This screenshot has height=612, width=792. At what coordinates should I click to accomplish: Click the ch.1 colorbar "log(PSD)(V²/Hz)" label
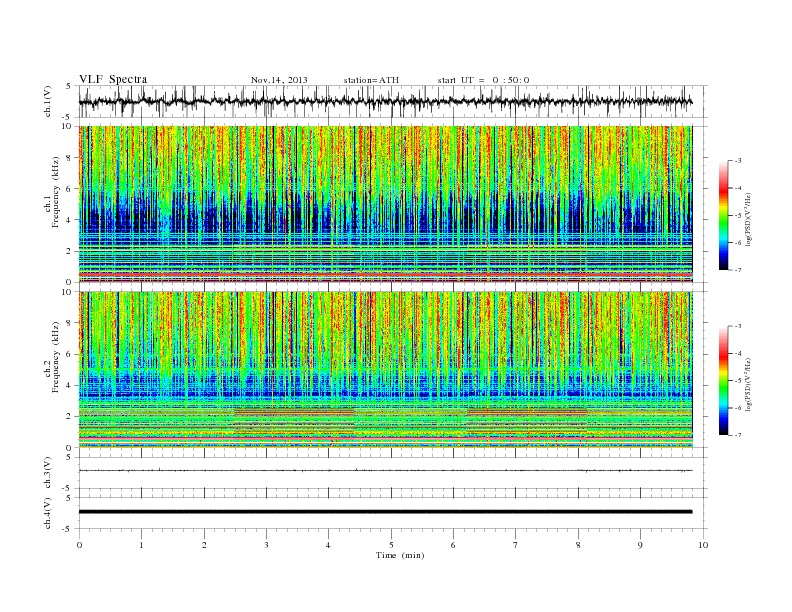pyautogui.click(x=748, y=219)
